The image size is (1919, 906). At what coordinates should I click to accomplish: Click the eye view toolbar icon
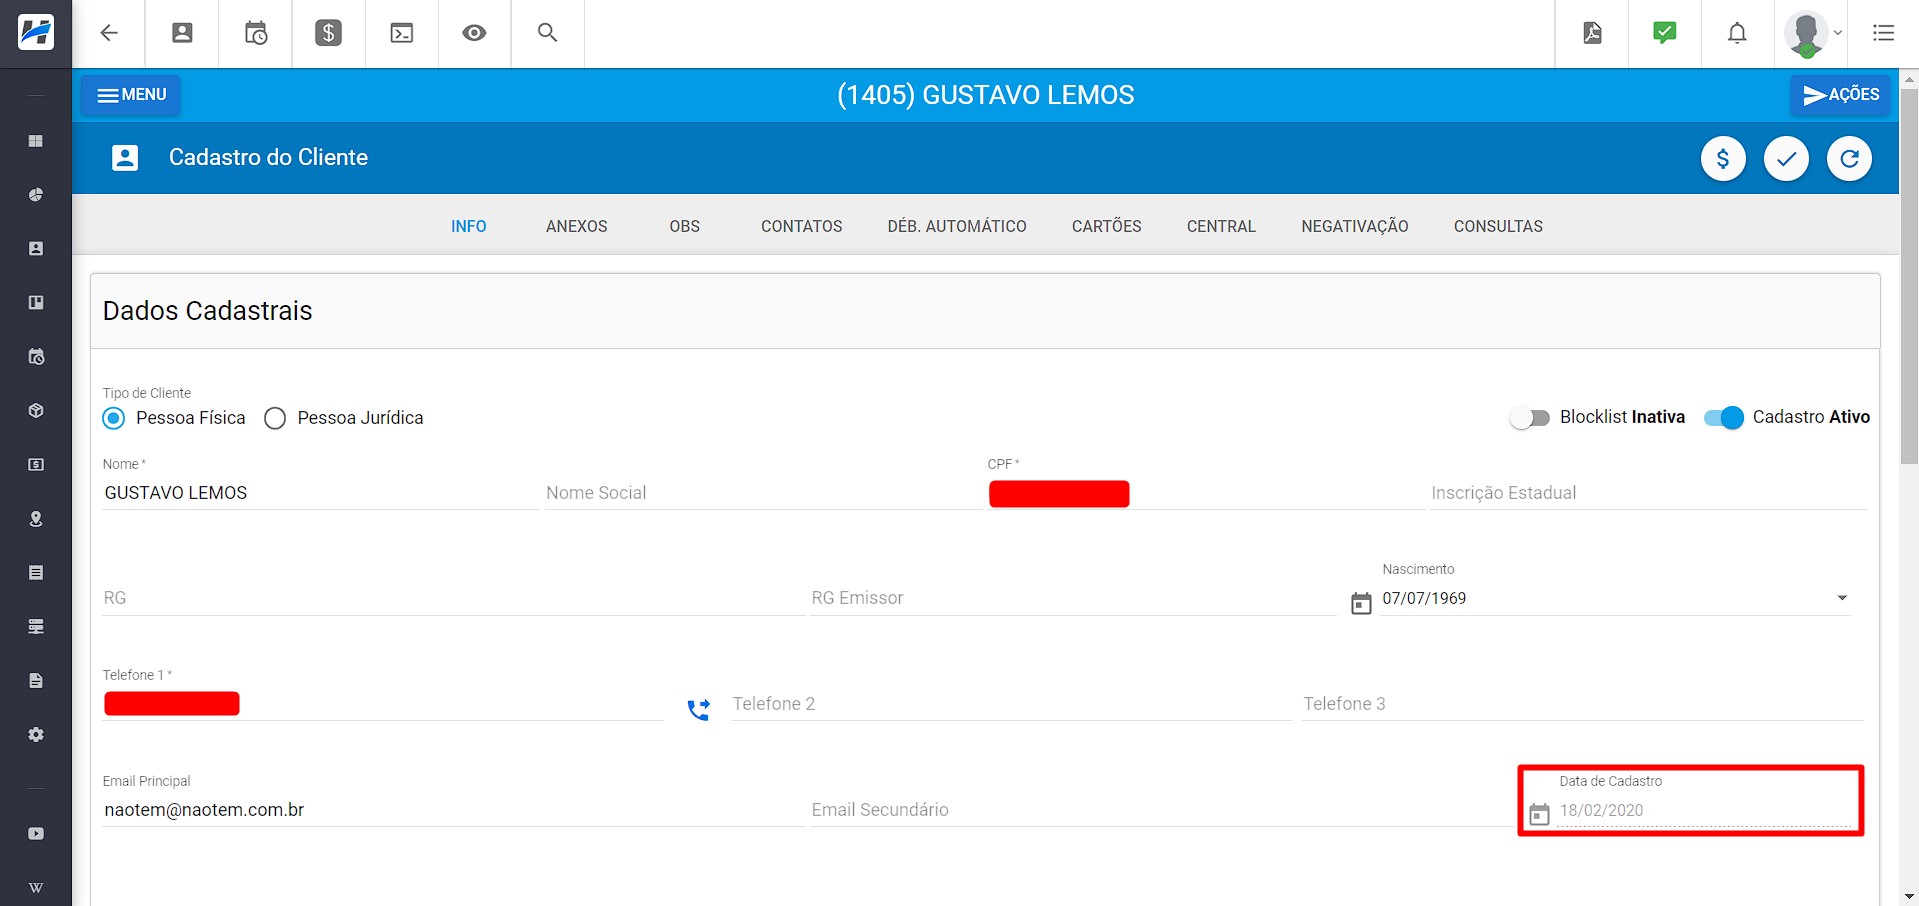pos(474,33)
